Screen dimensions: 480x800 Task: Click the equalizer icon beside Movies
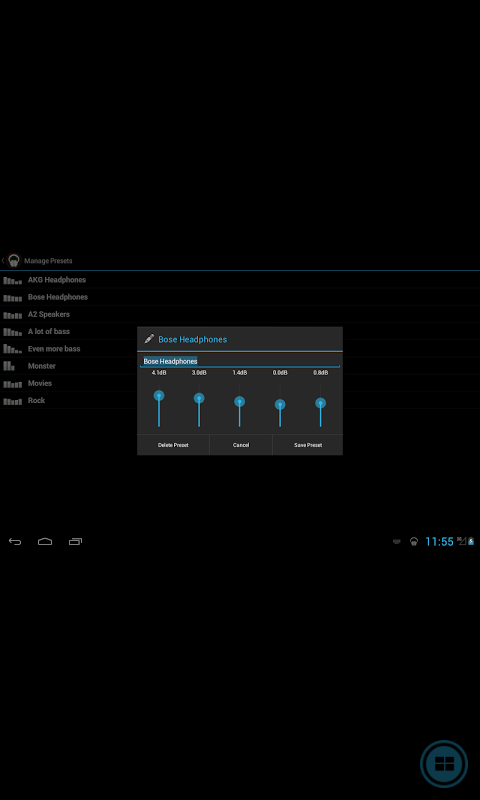(13, 384)
